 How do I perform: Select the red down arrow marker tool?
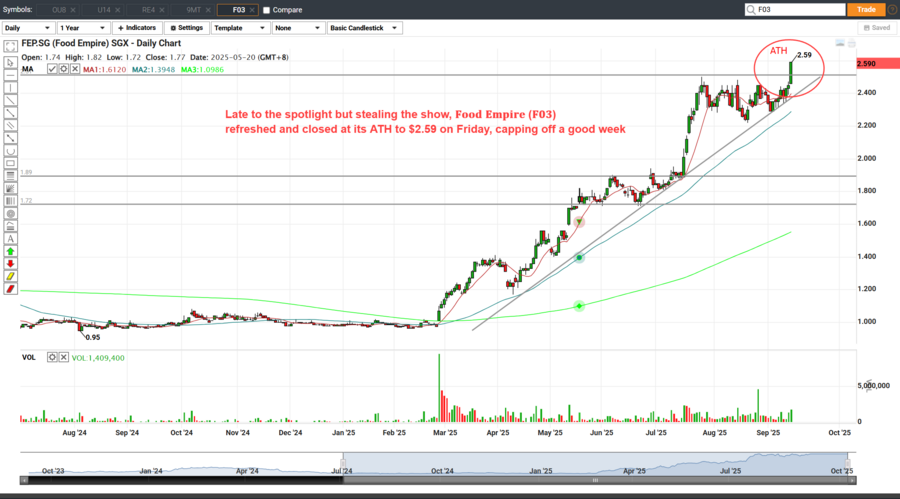click(x=10, y=264)
